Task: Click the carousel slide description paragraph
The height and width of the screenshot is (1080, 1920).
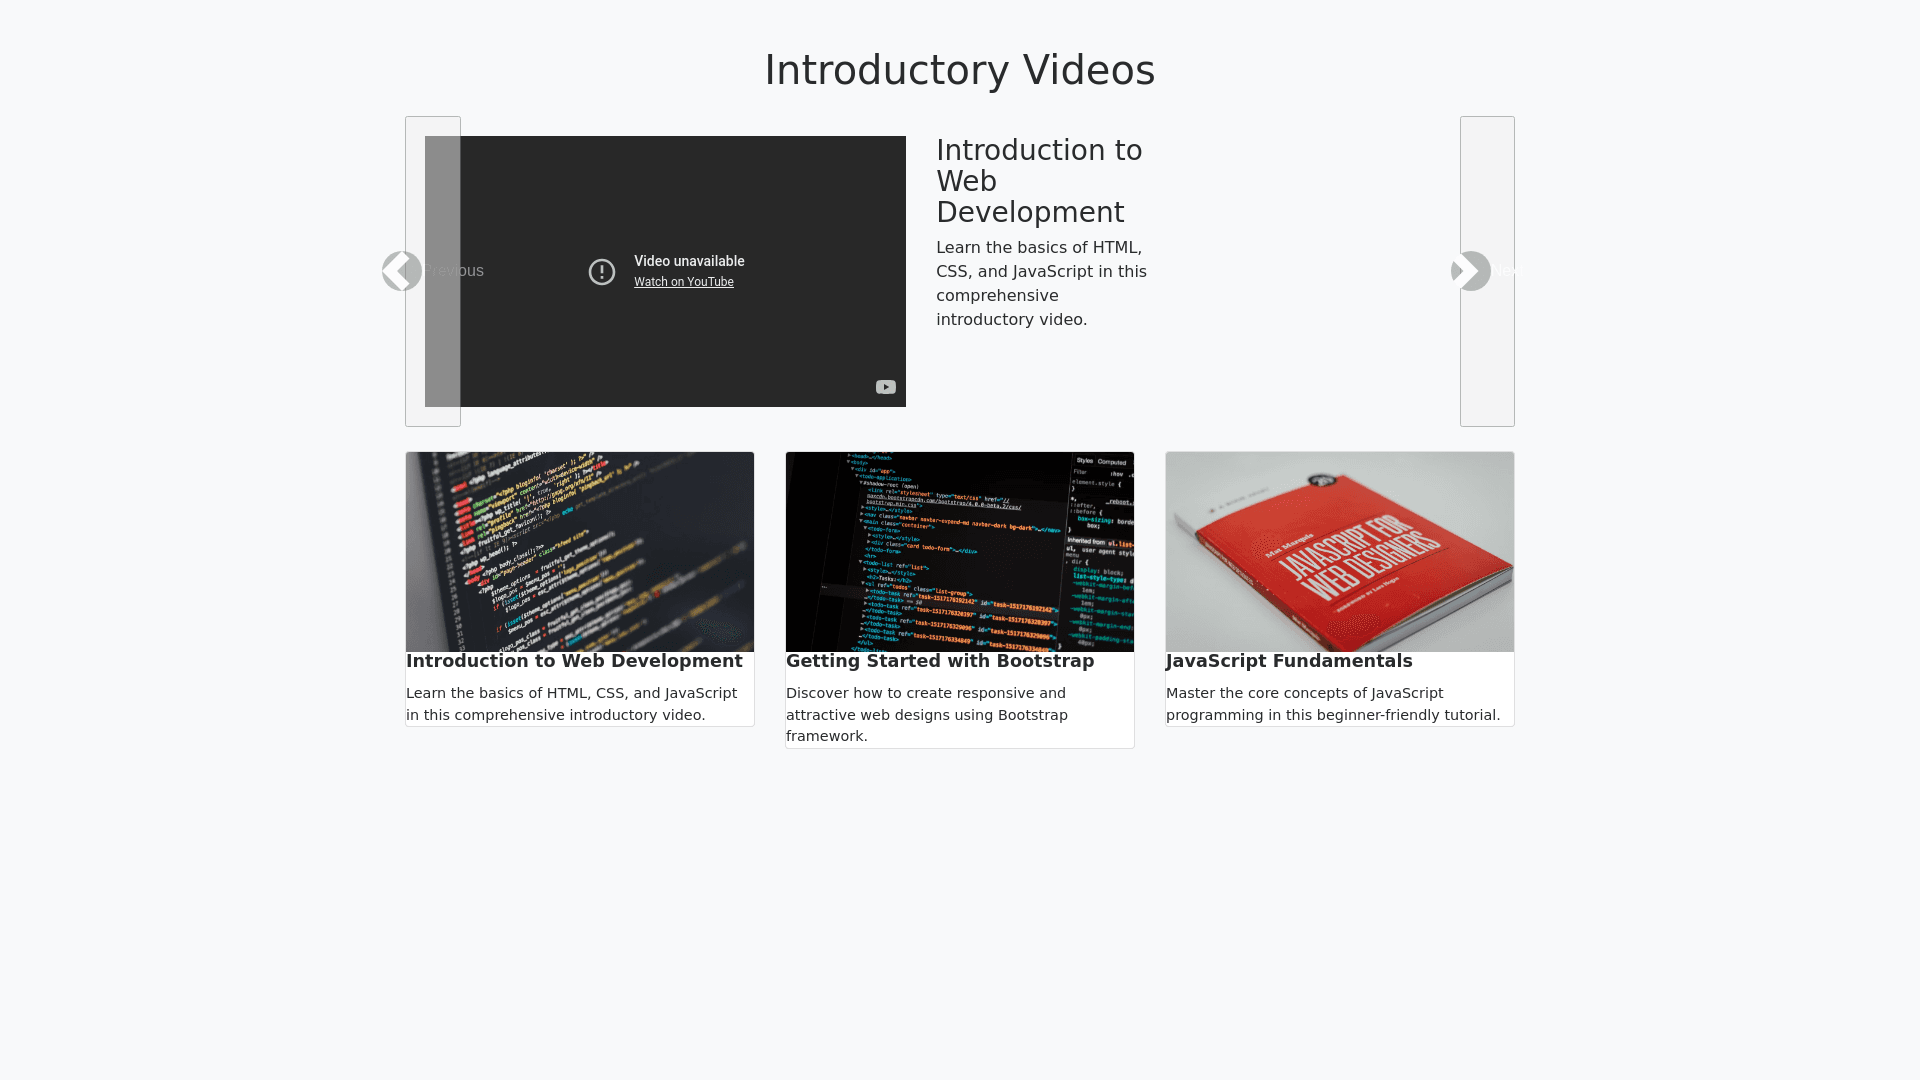Action: tap(1041, 283)
